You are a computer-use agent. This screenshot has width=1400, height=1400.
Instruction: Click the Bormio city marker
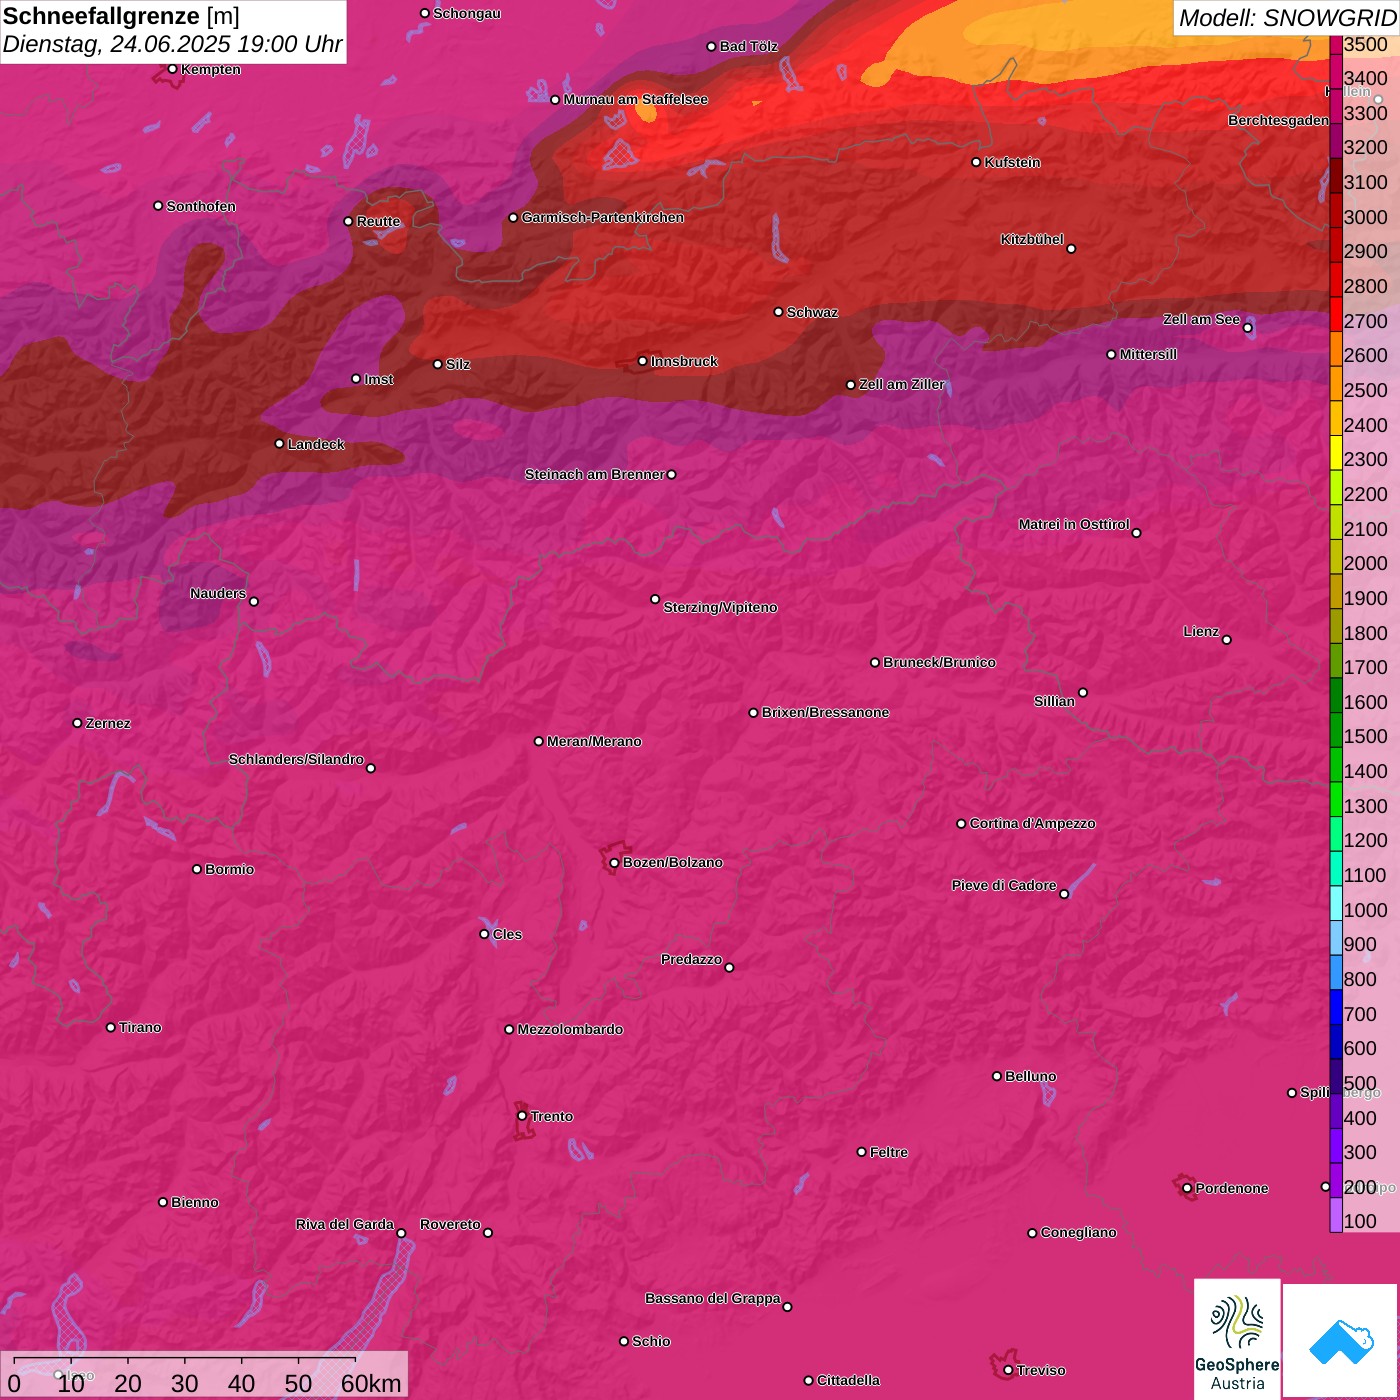pyautogui.click(x=197, y=869)
